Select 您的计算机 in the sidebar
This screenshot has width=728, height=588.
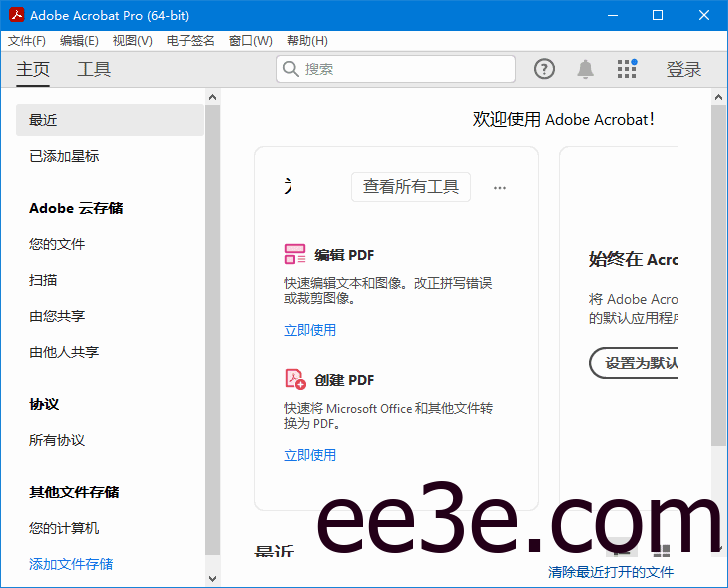64,528
